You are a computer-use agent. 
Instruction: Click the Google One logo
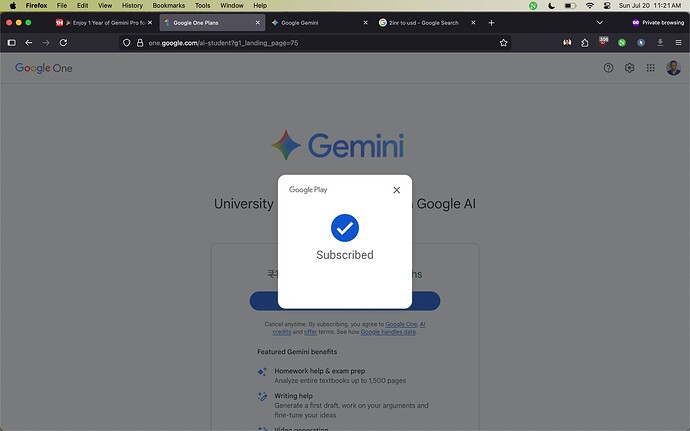pyautogui.click(x=44, y=68)
